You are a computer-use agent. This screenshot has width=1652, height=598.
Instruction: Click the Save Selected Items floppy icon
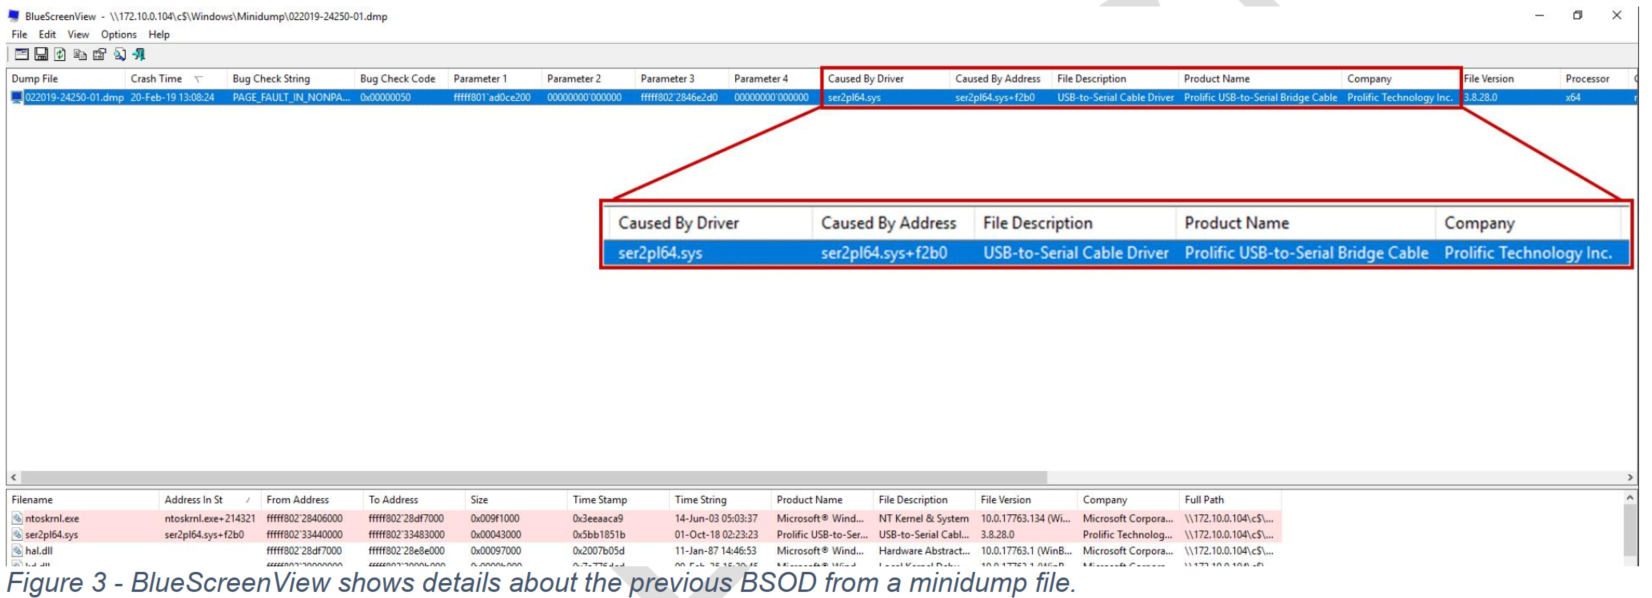coord(41,54)
